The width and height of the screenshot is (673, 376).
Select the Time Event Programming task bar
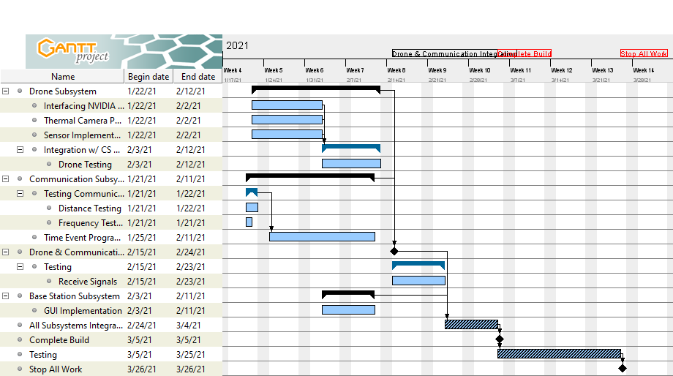[x=322, y=237]
